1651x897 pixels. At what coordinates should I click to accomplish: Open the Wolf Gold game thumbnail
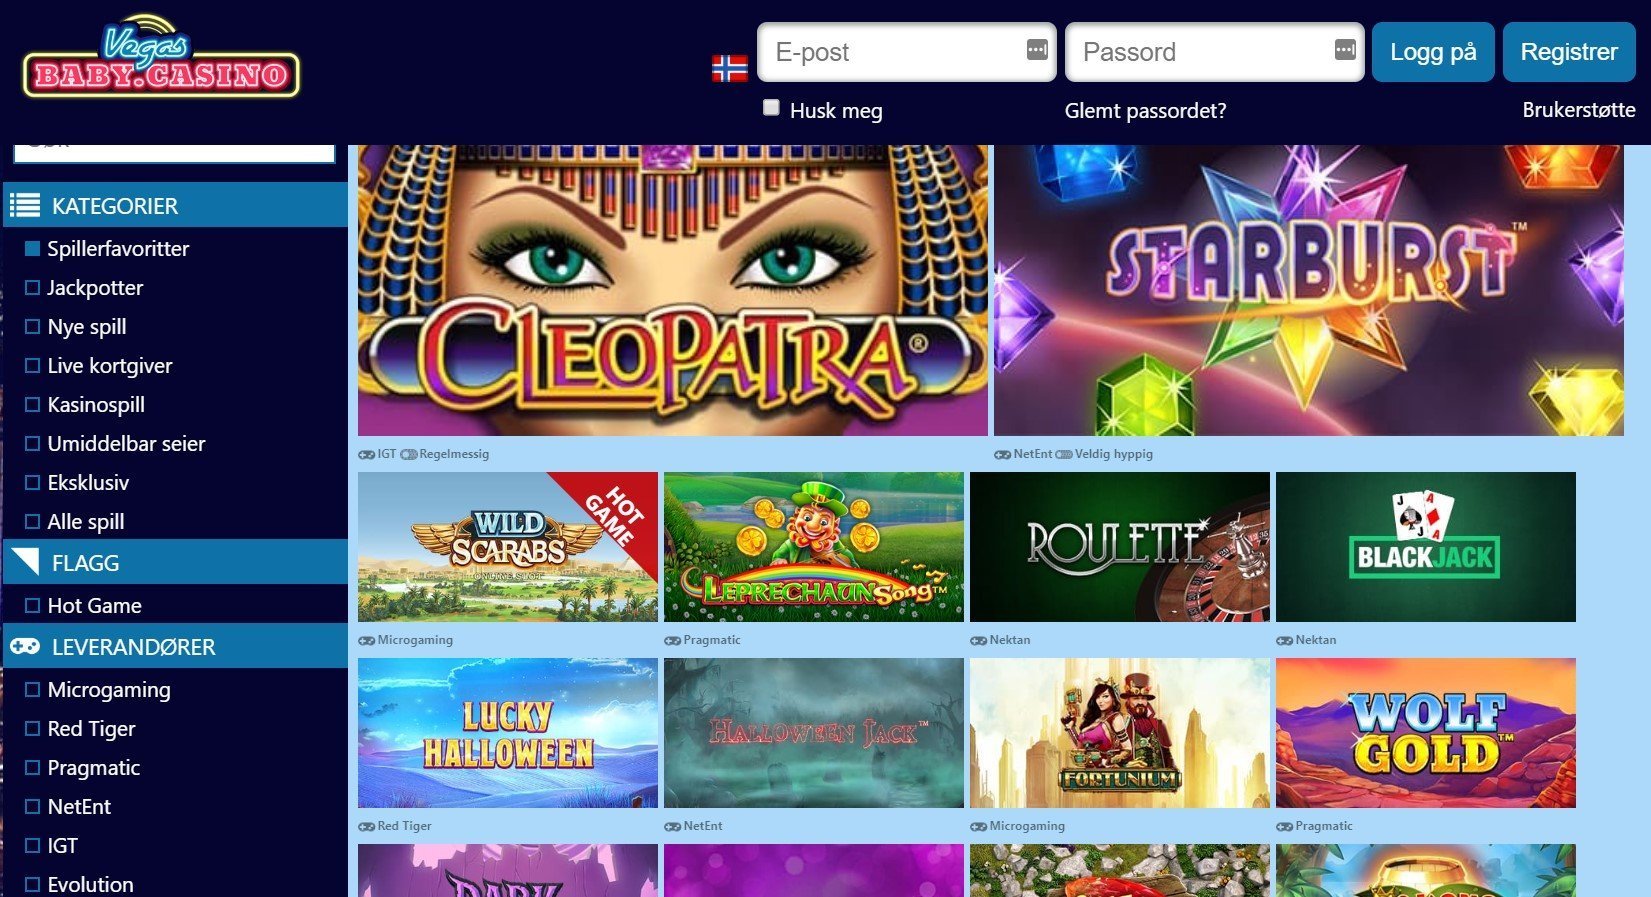tap(1426, 733)
